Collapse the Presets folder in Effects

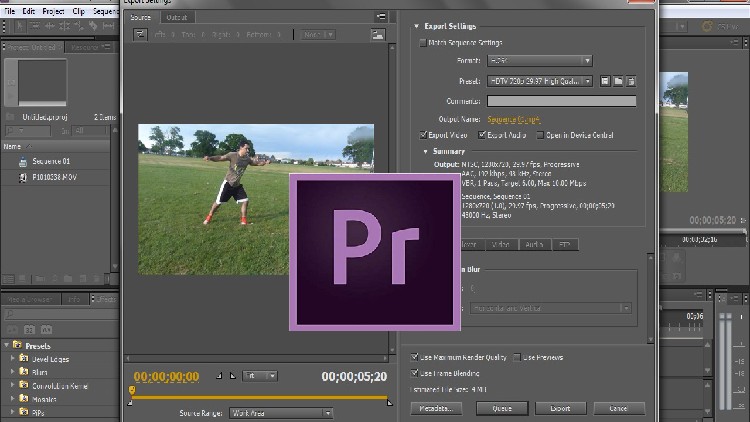point(6,345)
